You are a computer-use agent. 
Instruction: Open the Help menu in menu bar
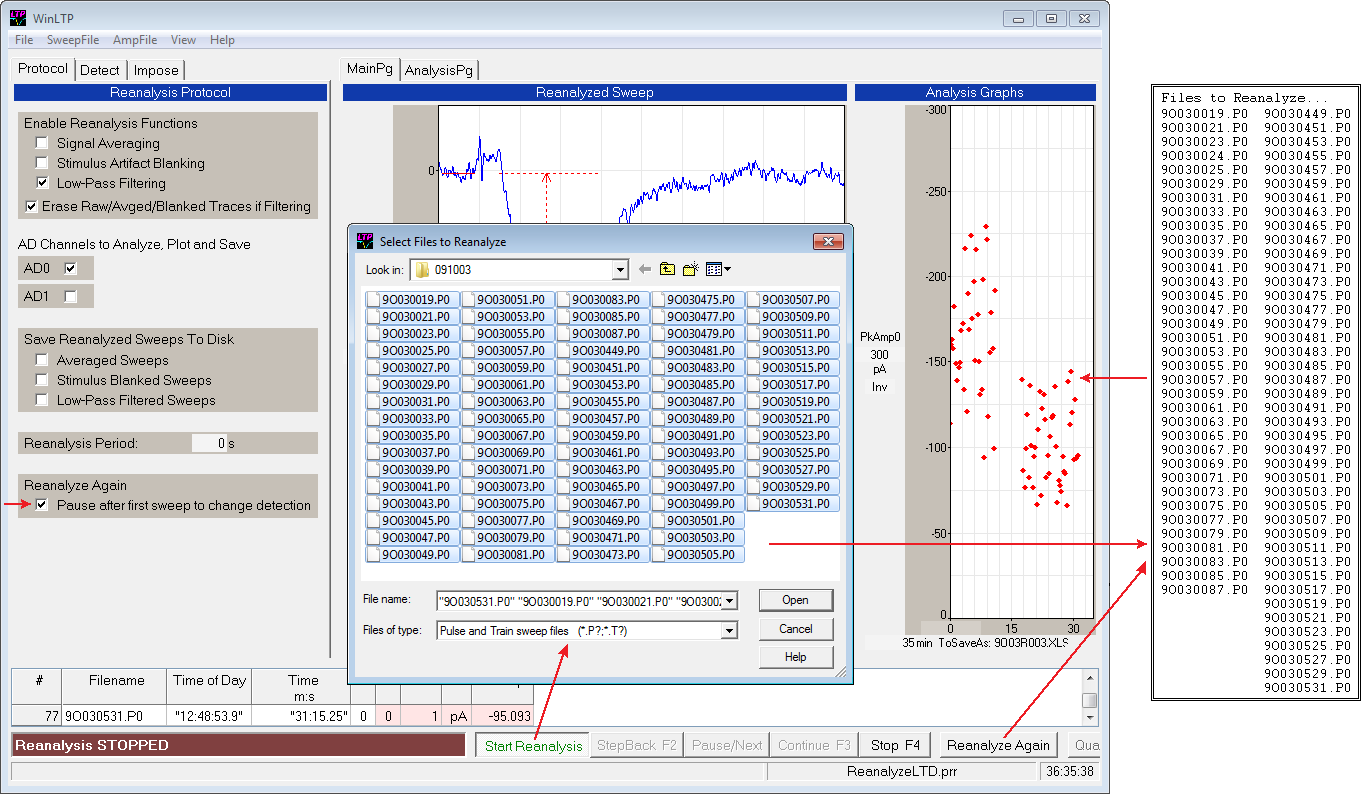pos(222,40)
